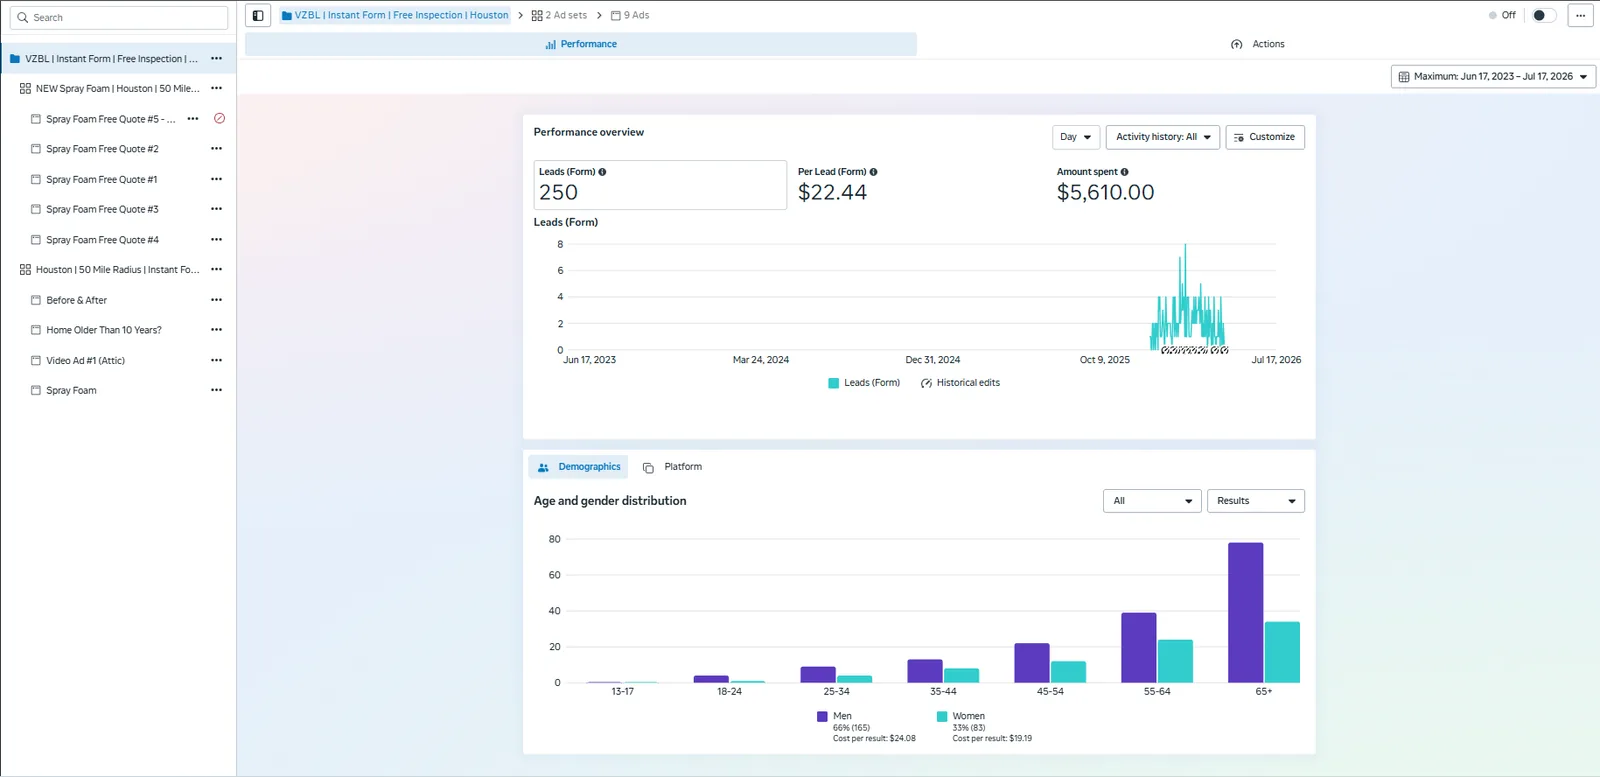The image size is (1600, 777).
Task: Open the Day granularity dropdown
Action: tap(1076, 137)
